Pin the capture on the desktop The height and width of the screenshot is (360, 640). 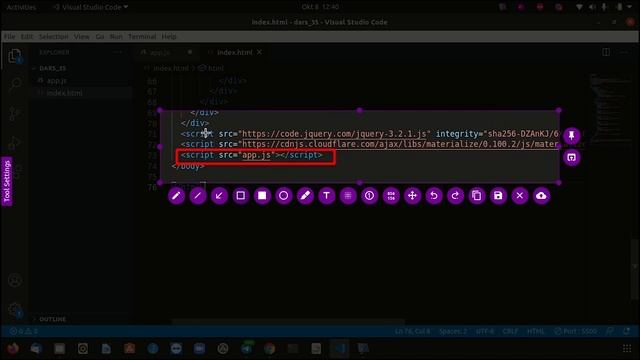(571, 136)
